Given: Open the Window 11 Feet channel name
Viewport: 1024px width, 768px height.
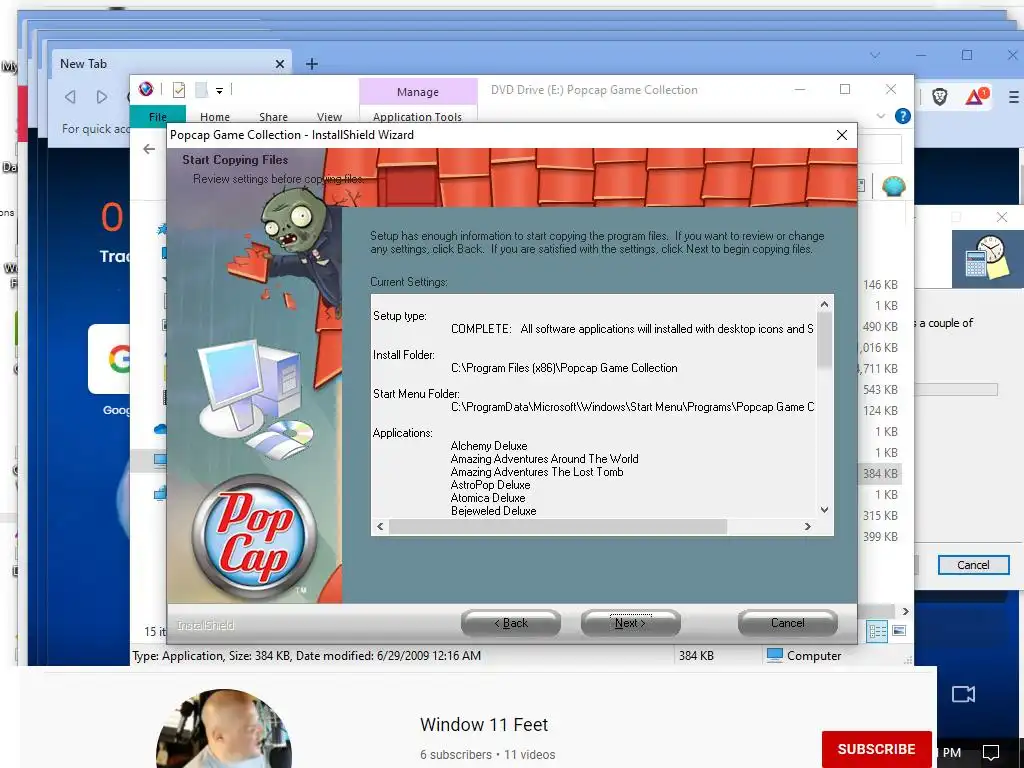Looking at the screenshot, I should click(x=484, y=725).
